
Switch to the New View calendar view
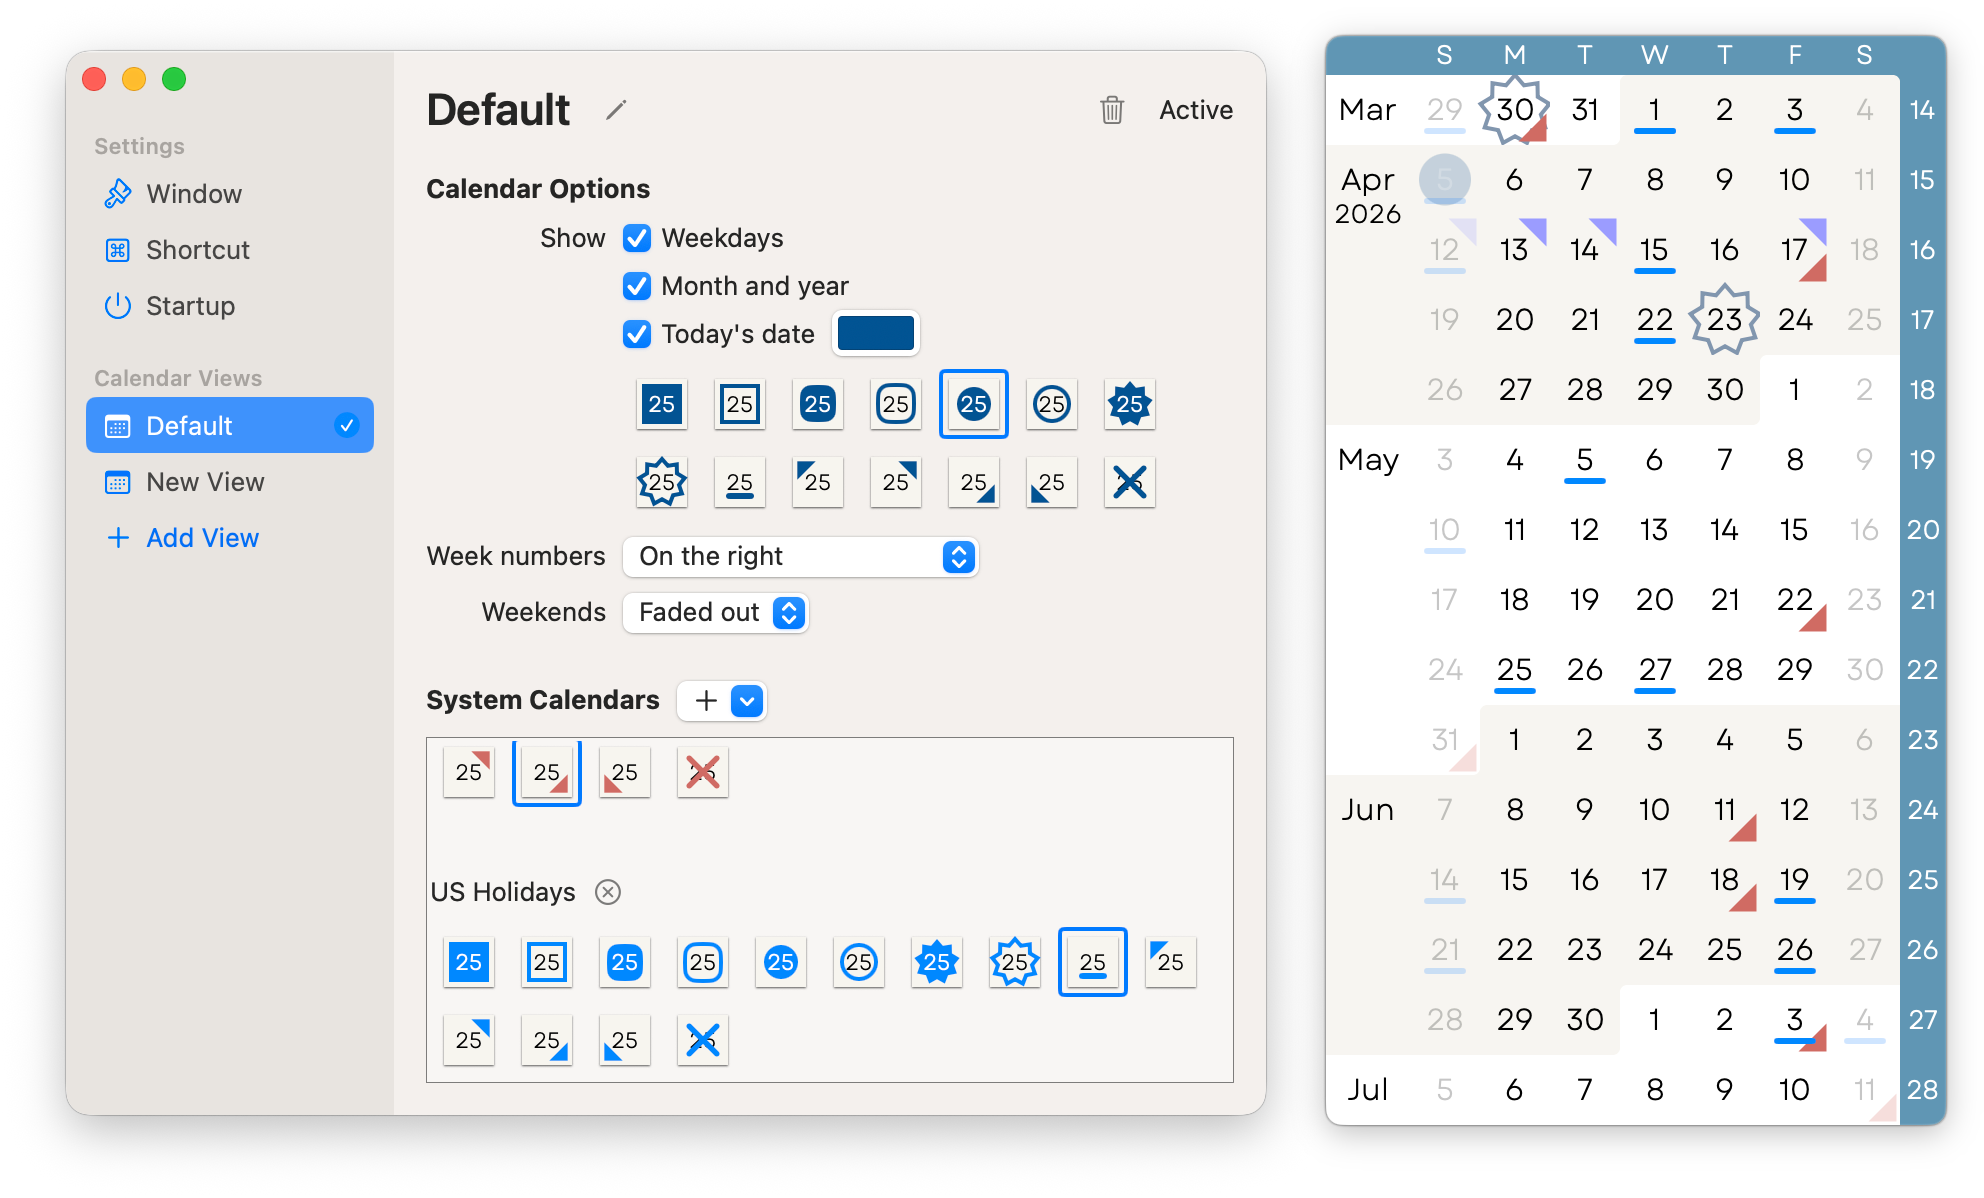pos(207,482)
